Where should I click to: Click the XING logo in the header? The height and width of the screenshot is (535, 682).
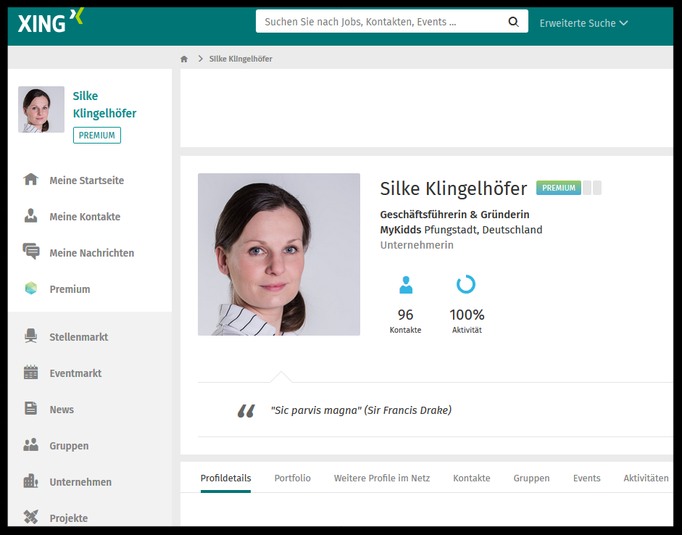[x=50, y=21]
